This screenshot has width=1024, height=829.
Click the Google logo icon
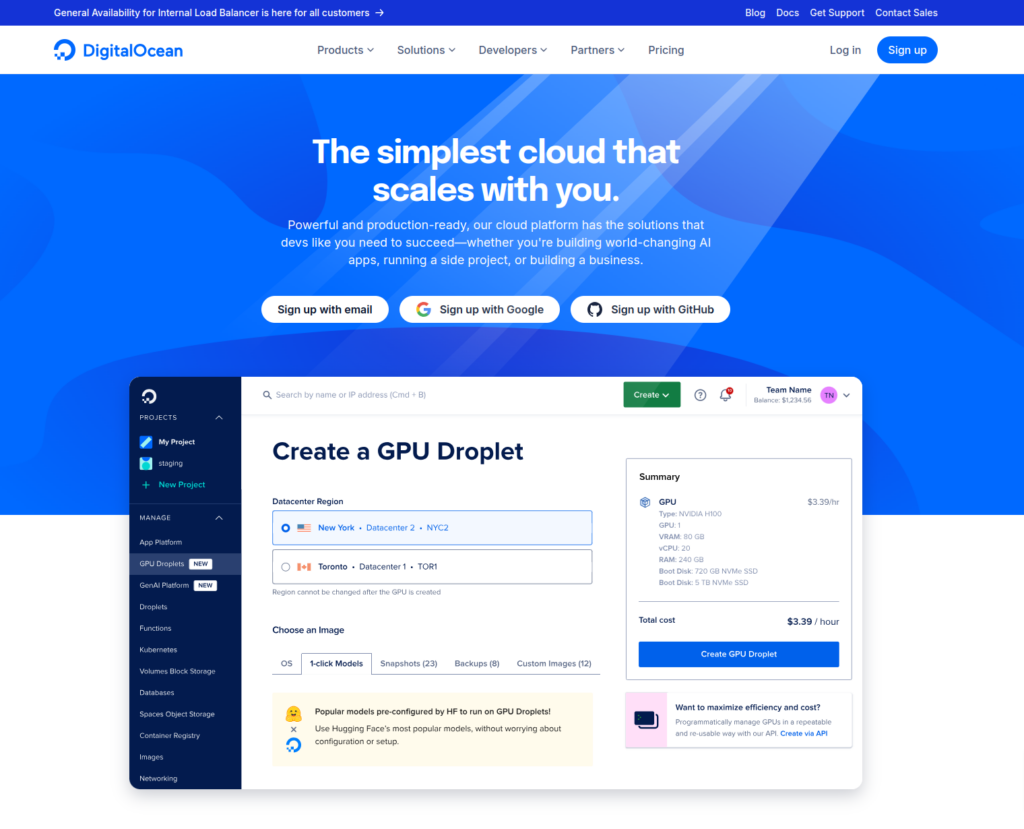(424, 310)
